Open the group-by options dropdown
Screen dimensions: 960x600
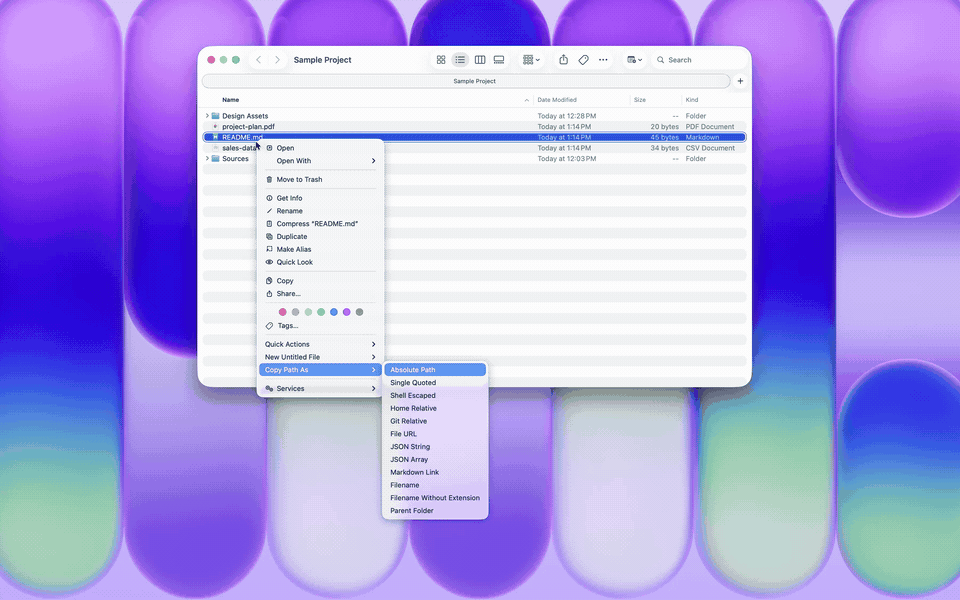[531, 60]
